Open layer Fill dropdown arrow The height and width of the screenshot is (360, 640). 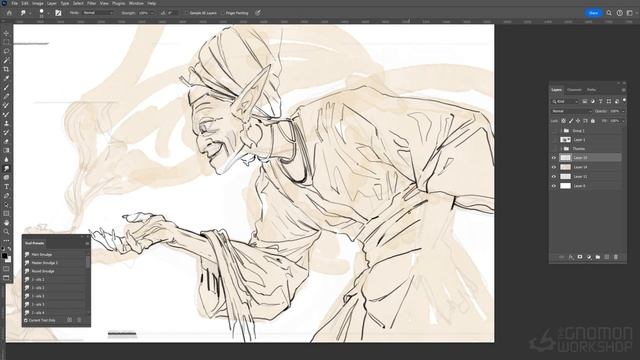point(623,121)
